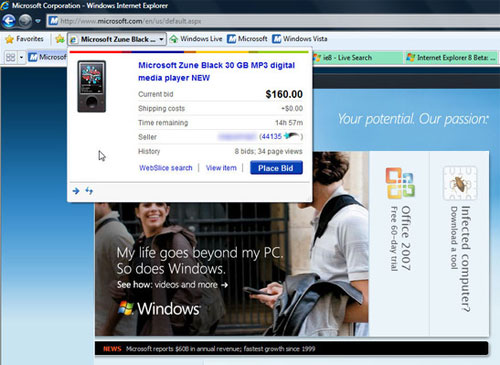This screenshot has width=500, height=365.
Task: Click the browser Forward arrow button
Action: click(x=25, y=21)
